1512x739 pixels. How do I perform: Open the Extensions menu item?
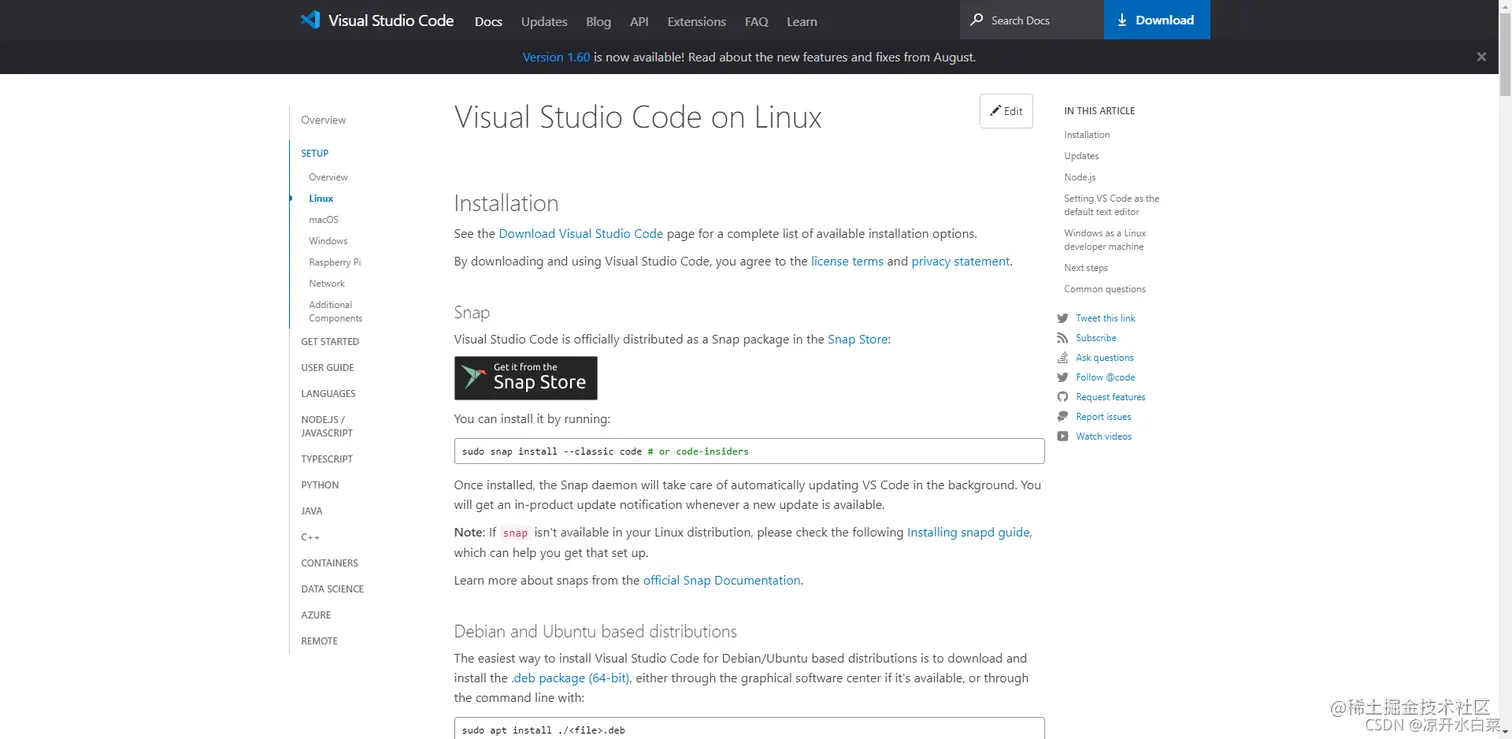(697, 21)
